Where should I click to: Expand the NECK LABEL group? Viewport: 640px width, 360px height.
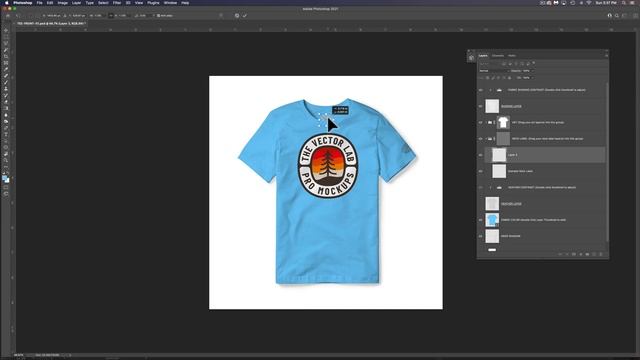[486, 139]
